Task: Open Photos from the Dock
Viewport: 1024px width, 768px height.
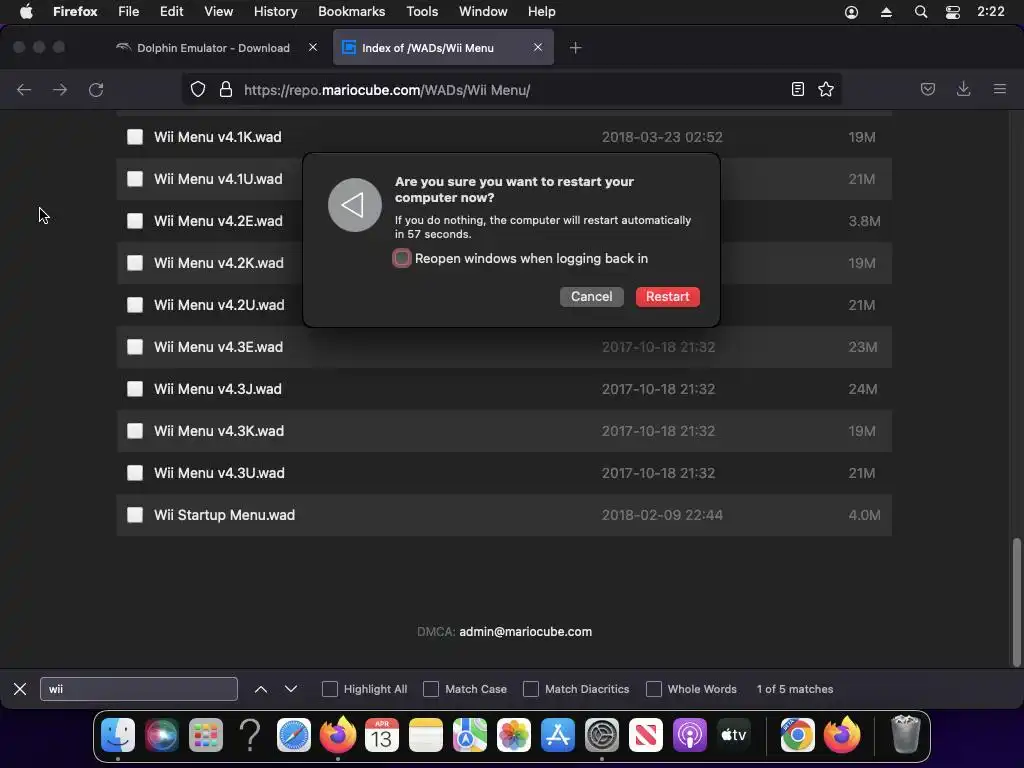Action: 514,735
